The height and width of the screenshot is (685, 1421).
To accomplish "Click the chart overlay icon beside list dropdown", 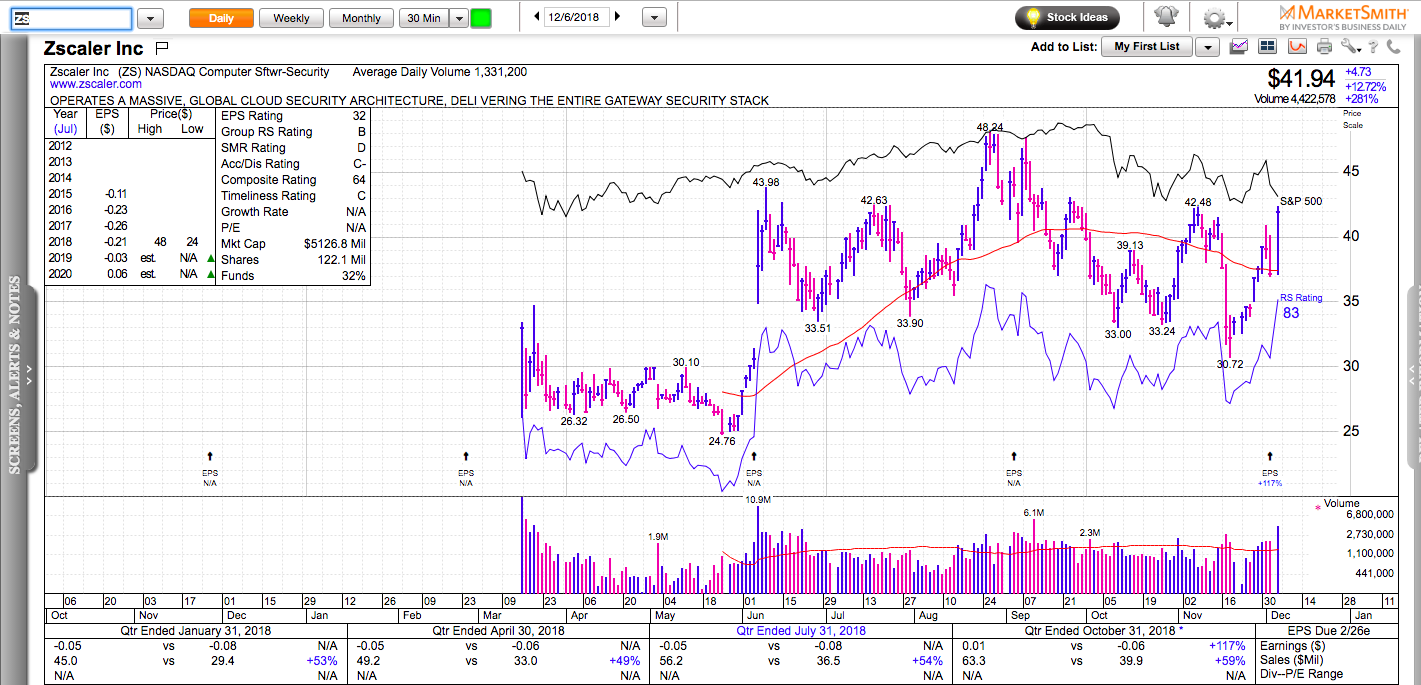I will coord(1240,46).
